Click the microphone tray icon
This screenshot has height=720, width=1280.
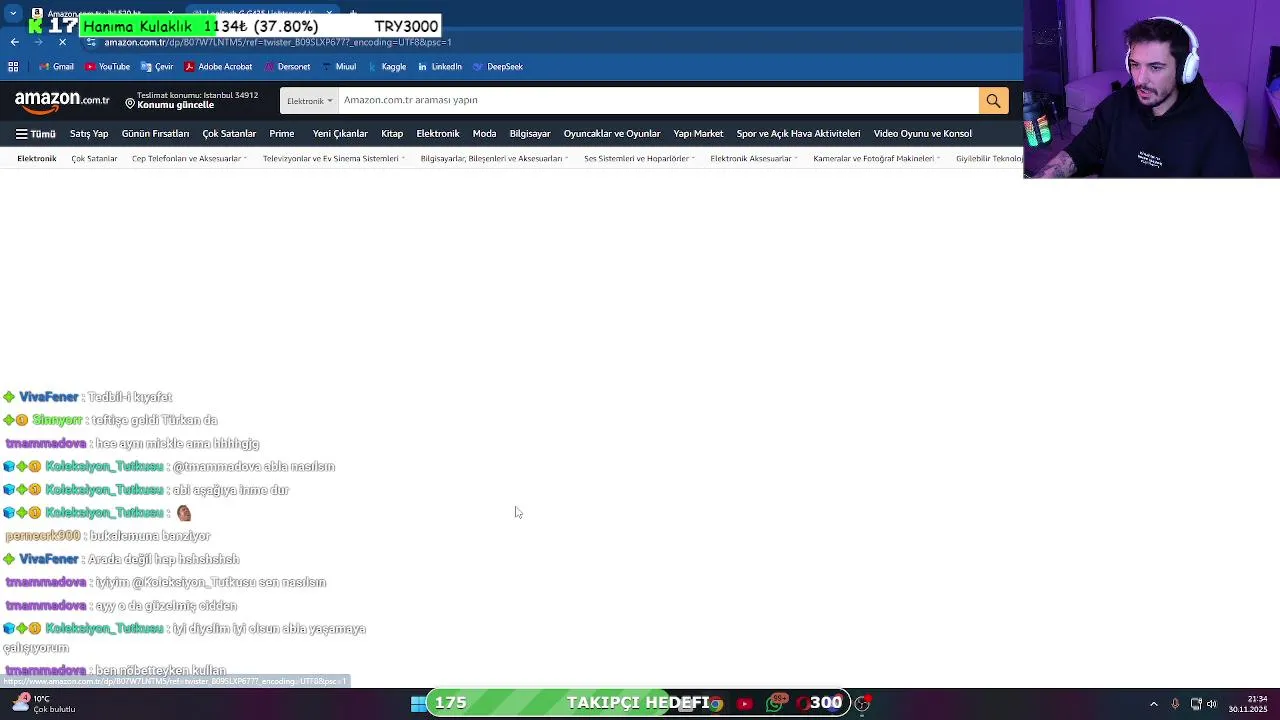[x=1175, y=704]
